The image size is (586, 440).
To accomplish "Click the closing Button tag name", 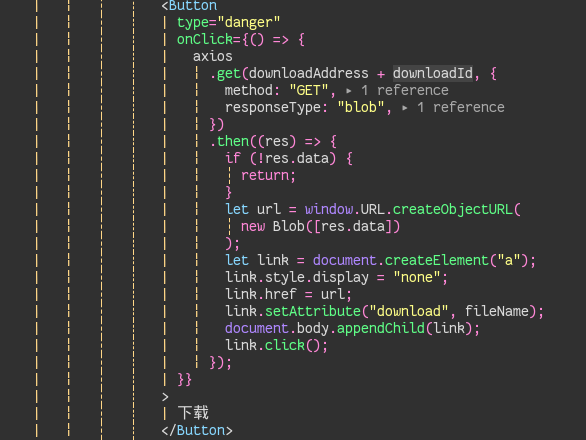I will (x=201, y=430).
